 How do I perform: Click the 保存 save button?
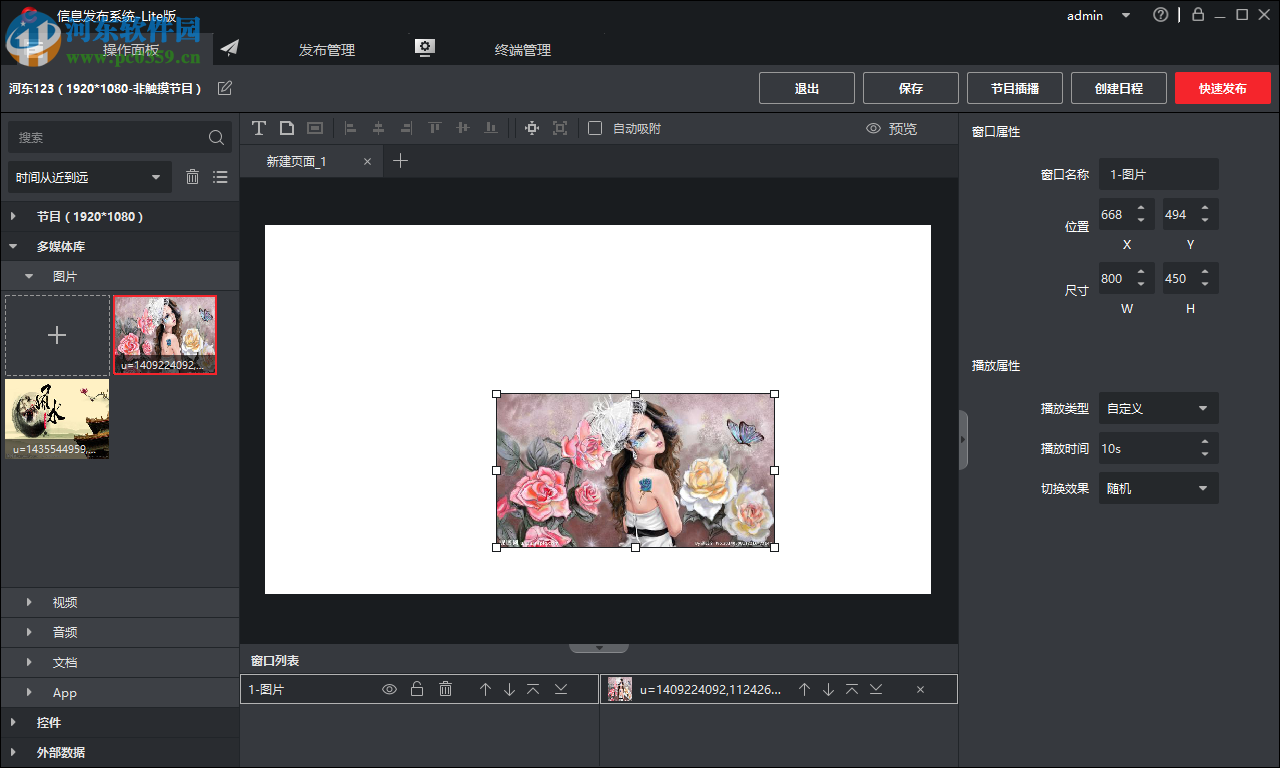pyautogui.click(x=910, y=88)
